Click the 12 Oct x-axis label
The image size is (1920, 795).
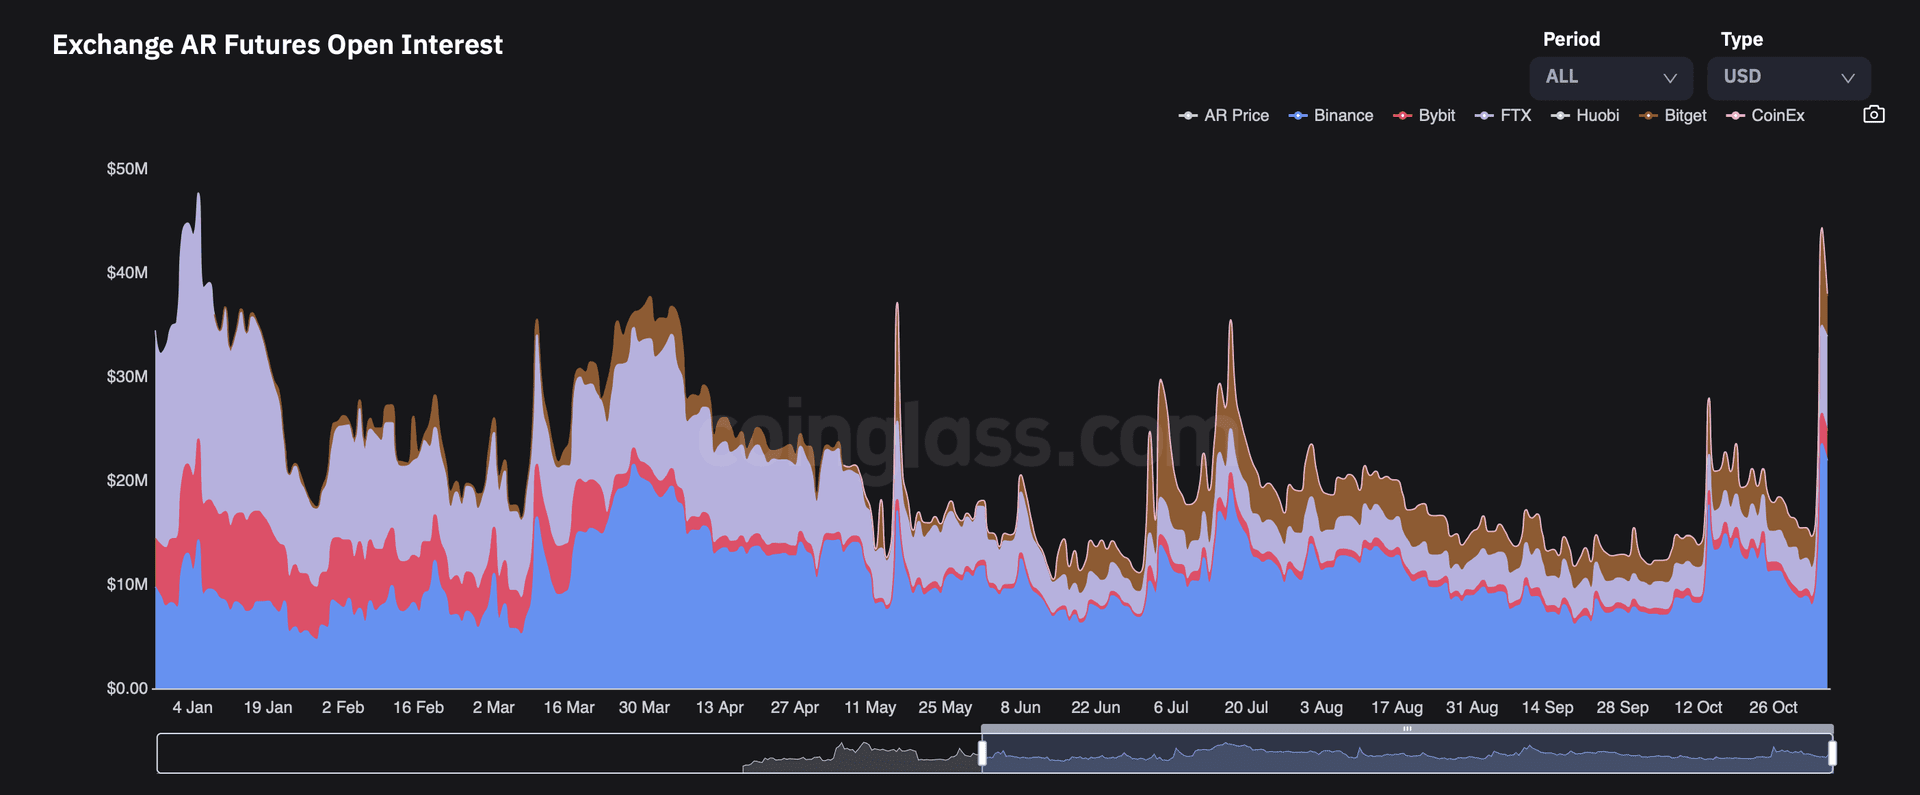pyautogui.click(x=1698, y=707)
